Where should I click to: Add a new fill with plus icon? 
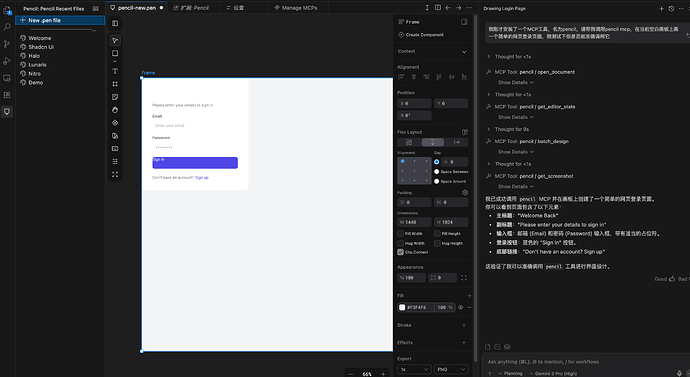[469, 296]
